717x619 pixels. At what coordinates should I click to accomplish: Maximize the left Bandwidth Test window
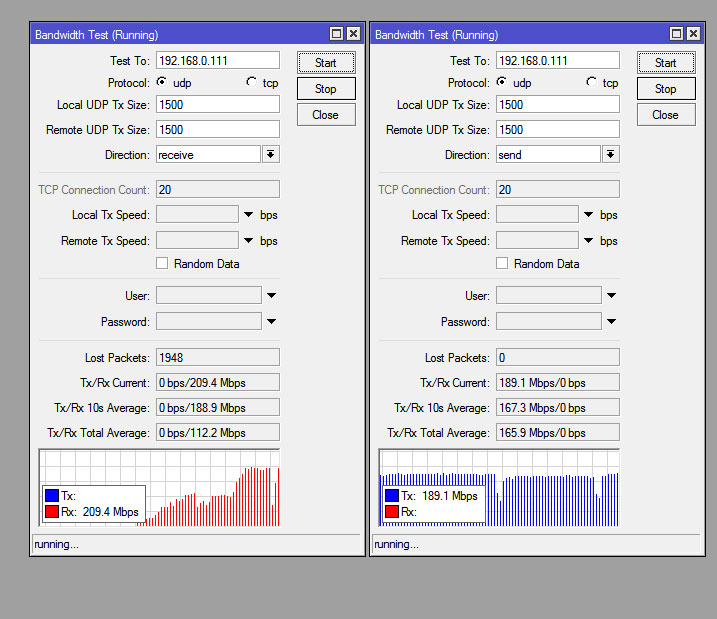336,34
